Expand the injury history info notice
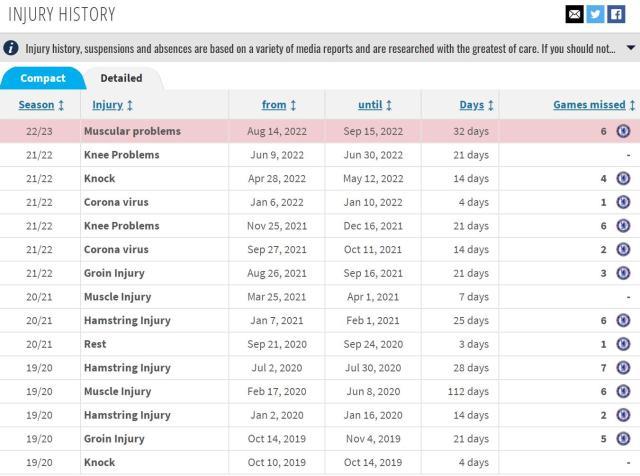Image resolution: width=640 pixels, height=476 pixels. (630, 48)
